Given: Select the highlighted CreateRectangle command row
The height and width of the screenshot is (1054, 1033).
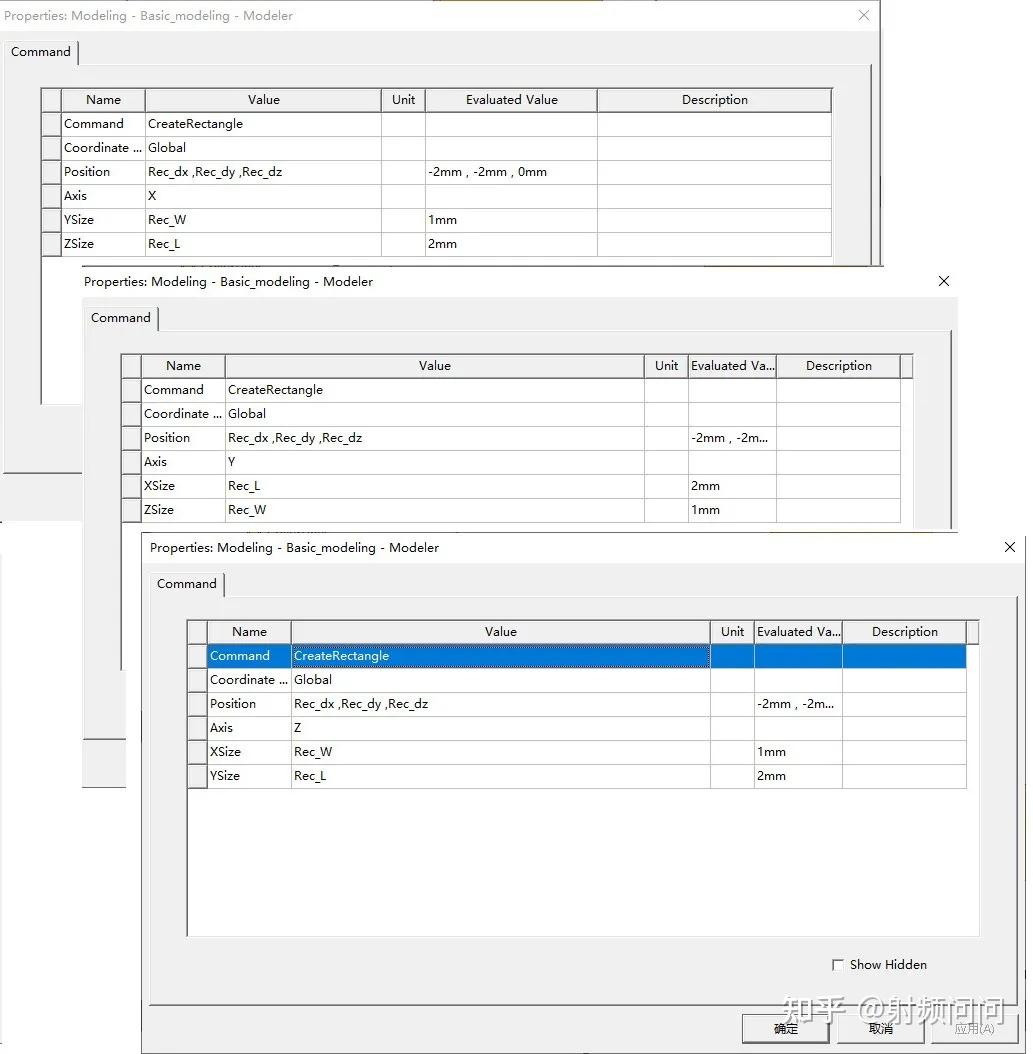Looking at the screenshot, I should point(586,656).
